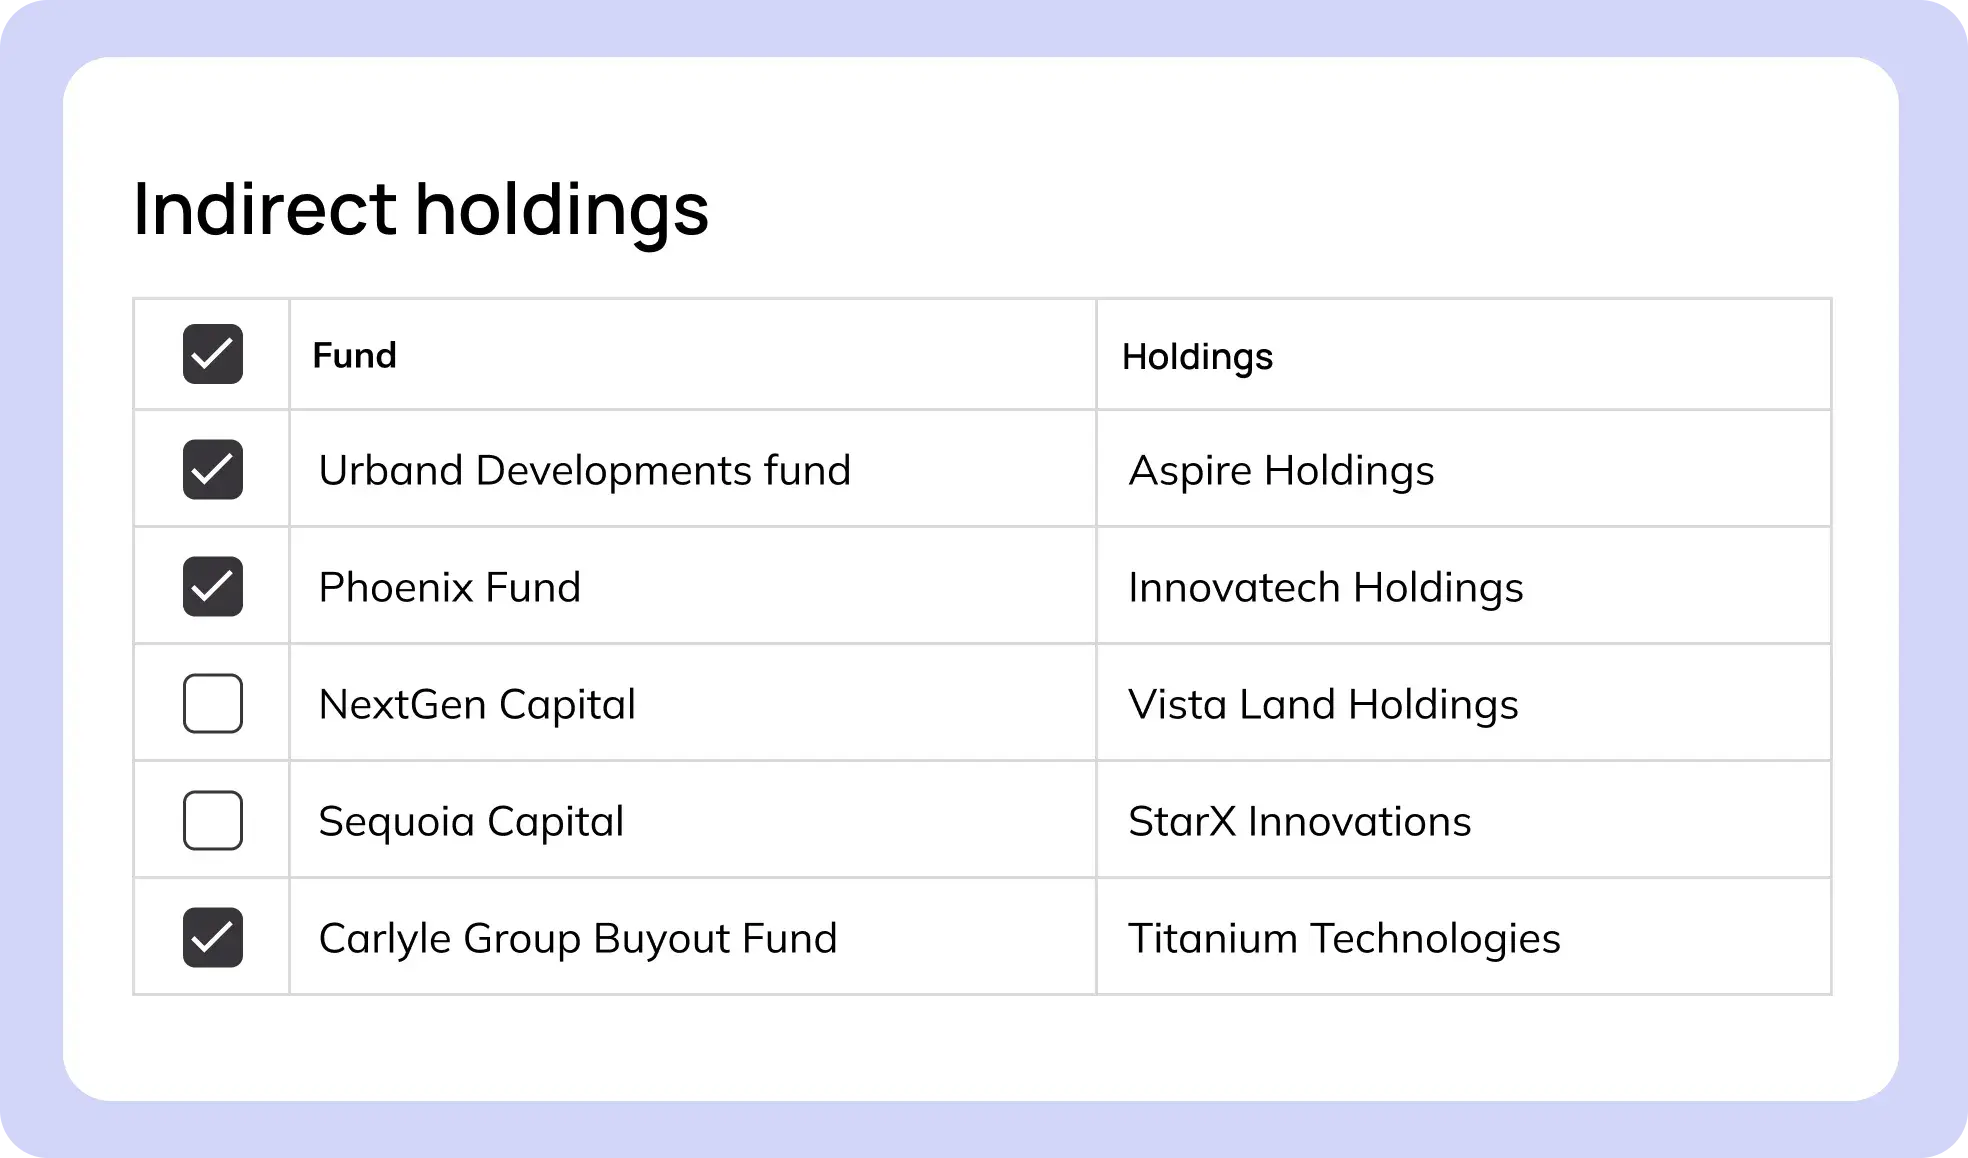This screenshot has height=1158, width=1968.
Task: Select the Innovatech Holdings entry
Action: [1325, 587]
